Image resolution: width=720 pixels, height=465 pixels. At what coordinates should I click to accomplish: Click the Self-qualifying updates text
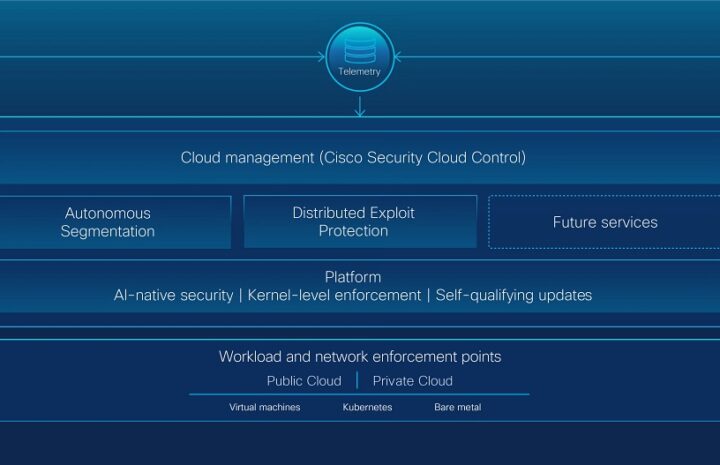tap(513, 295)
